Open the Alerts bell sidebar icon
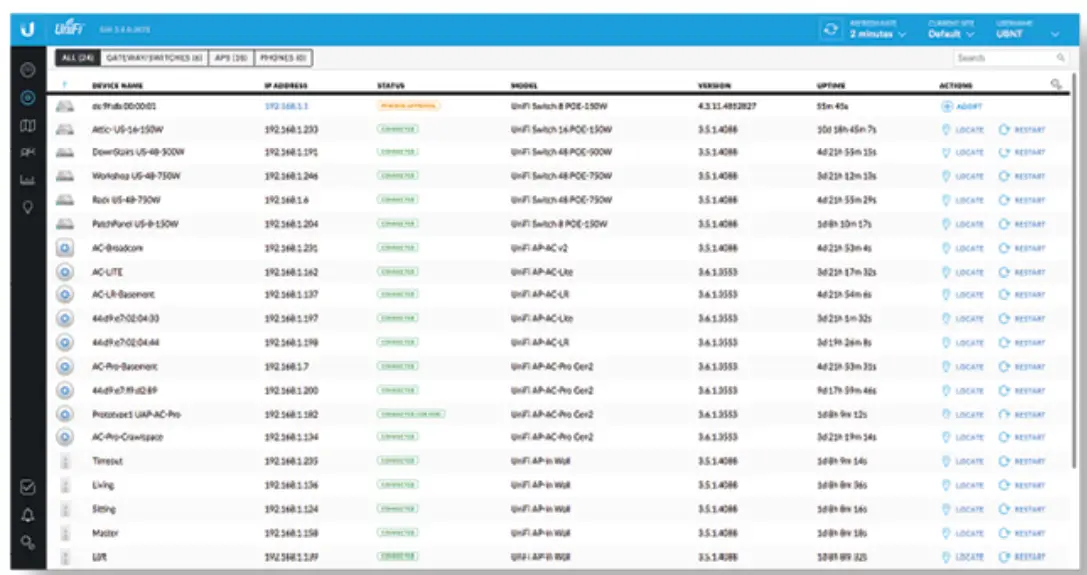Screen dimensions: 1087x575 tap(28, 515)
